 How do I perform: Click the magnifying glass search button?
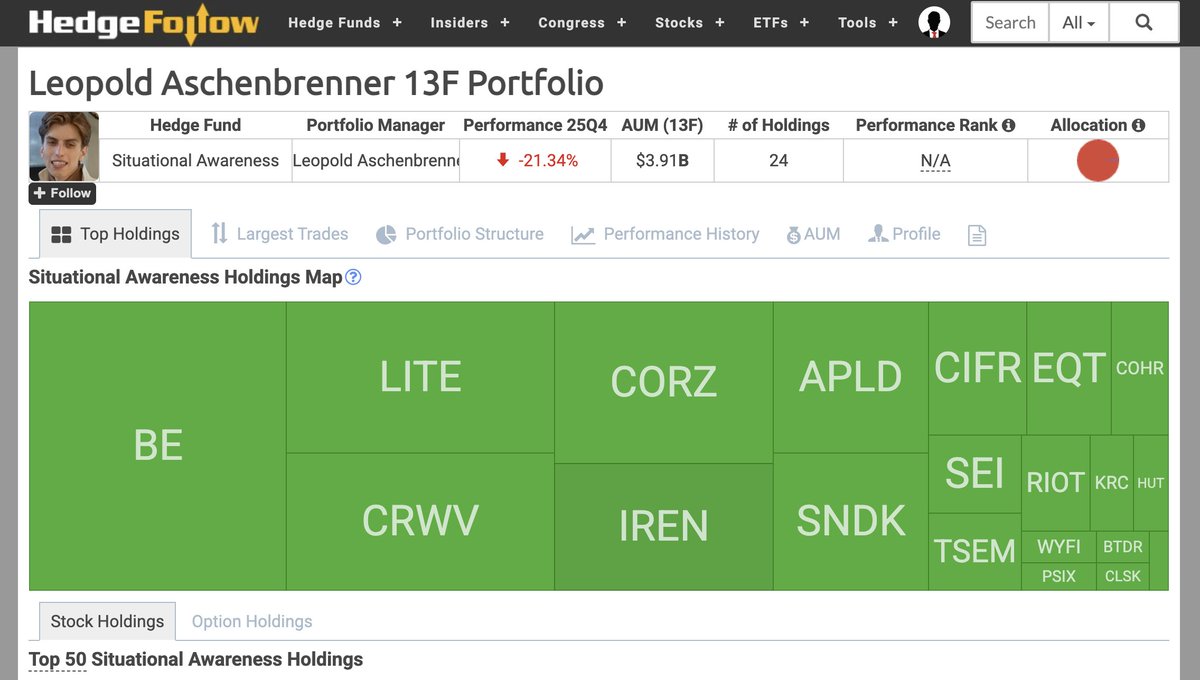[x=1144, y=22]
